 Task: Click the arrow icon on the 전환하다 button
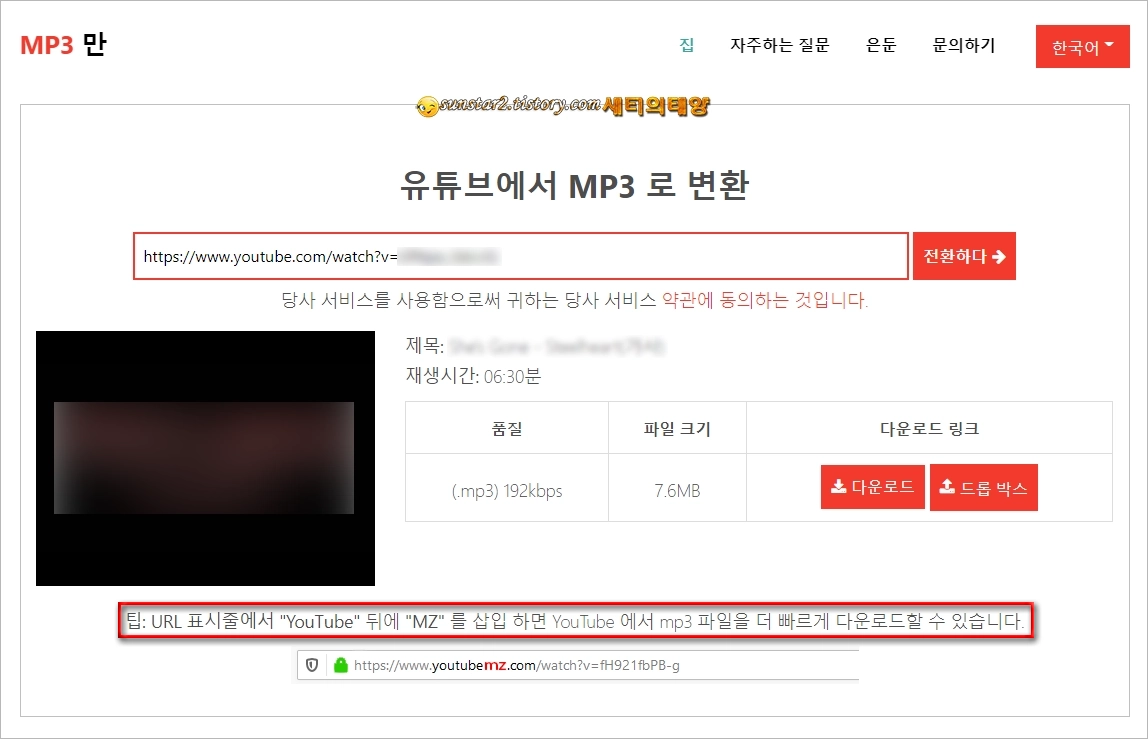(x=997, y=256)
